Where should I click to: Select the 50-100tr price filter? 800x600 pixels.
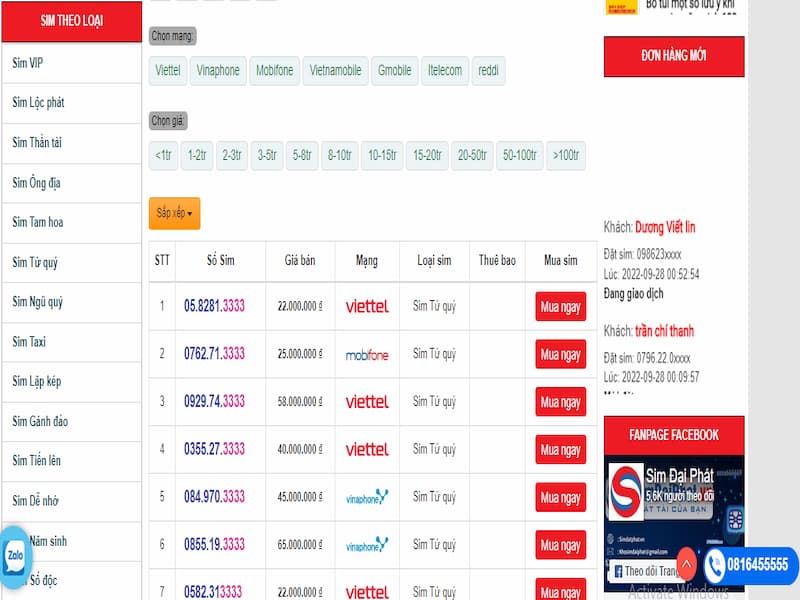pyautogui.click(x=519, y=155)
